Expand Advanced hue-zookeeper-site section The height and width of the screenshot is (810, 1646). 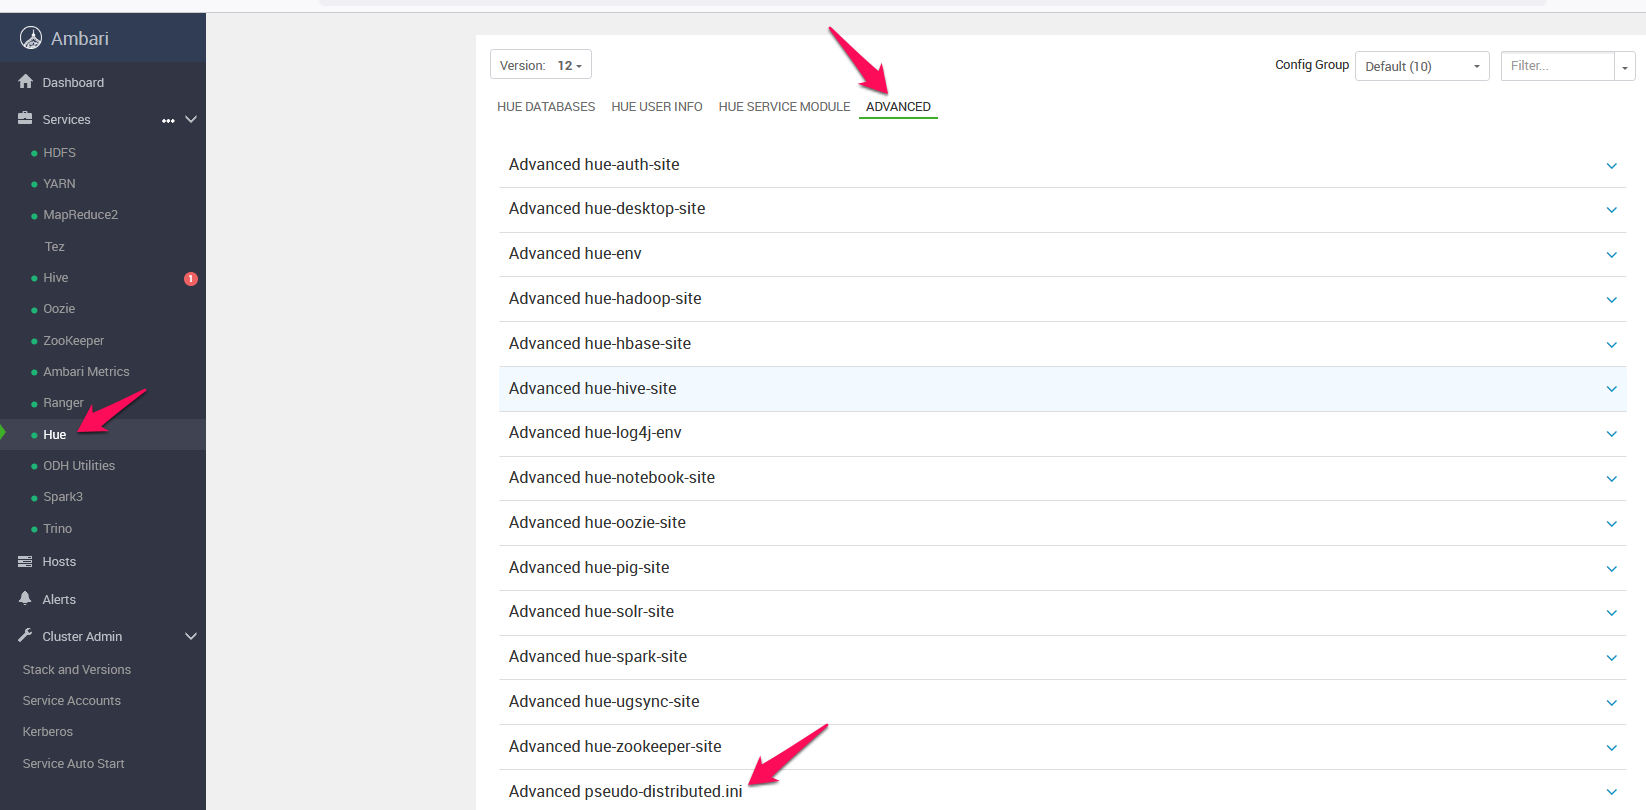point(1062,747)
